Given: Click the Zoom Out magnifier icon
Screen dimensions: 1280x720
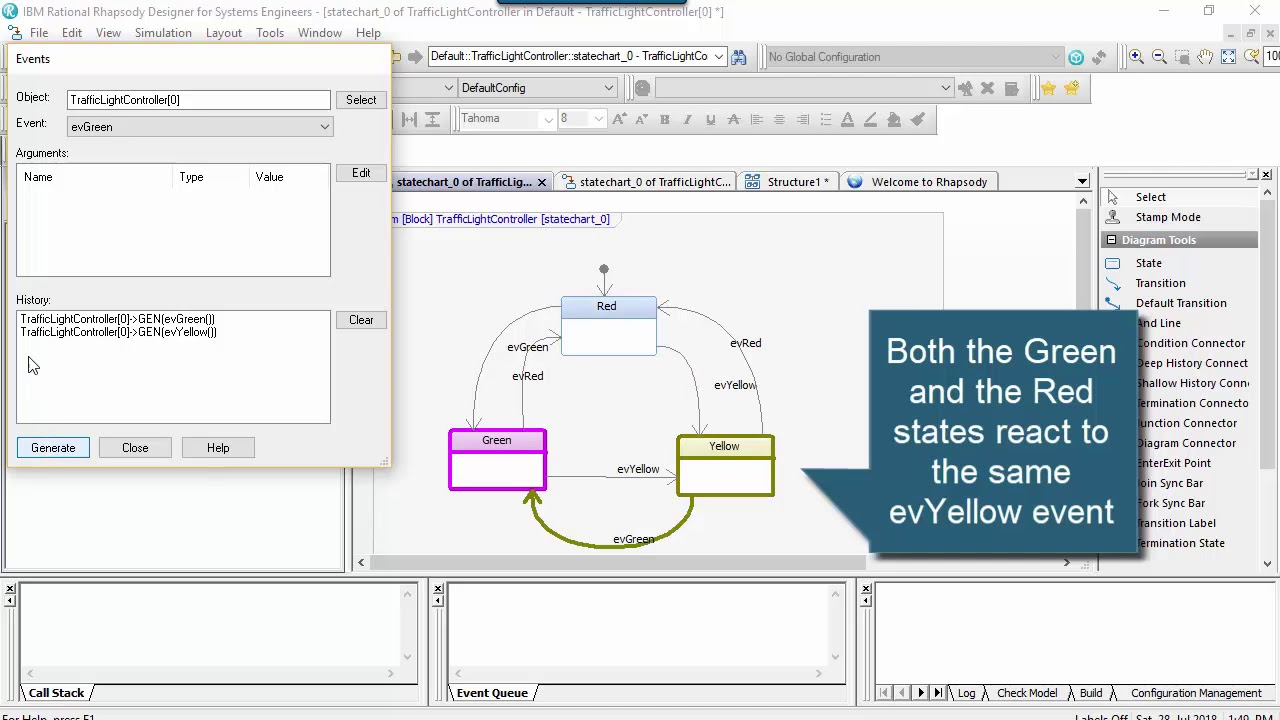Looking at the screenshot, I should (x=1159, y=57).
